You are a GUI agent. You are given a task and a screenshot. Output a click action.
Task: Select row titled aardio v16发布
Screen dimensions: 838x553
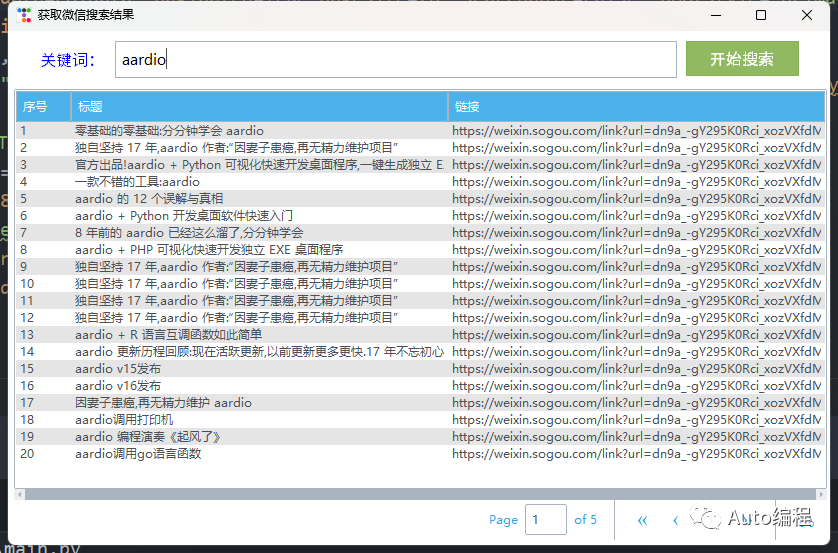point(420,386)
